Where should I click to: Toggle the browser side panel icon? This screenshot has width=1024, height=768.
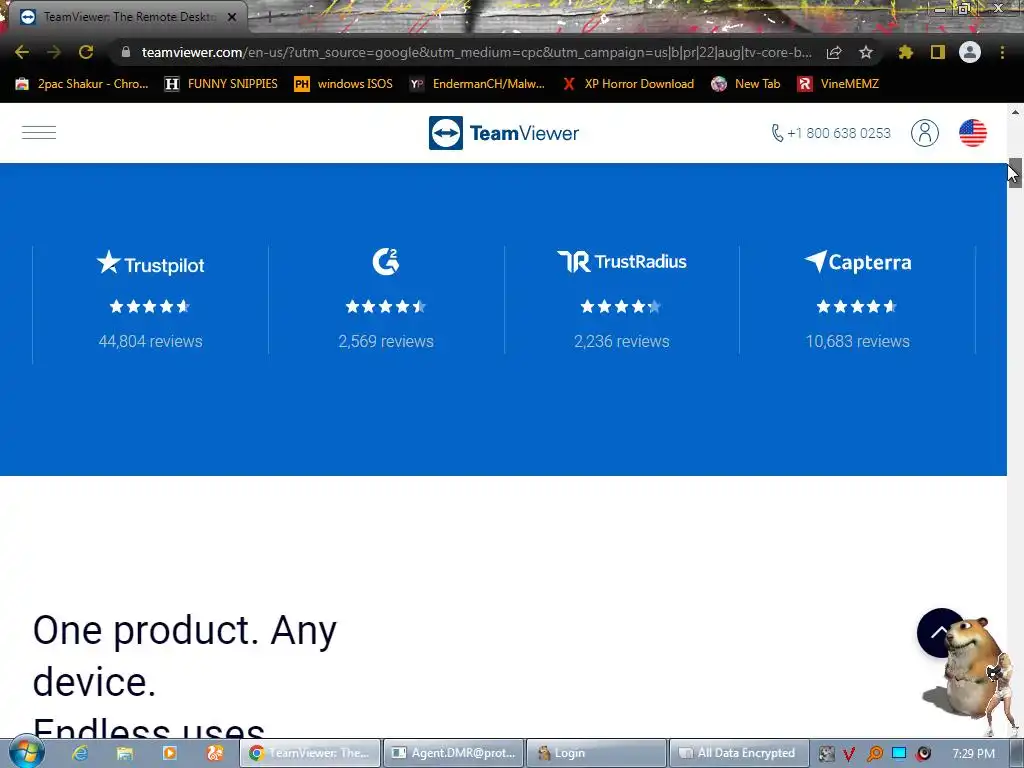pyautogui.click(x=938, y=52)
